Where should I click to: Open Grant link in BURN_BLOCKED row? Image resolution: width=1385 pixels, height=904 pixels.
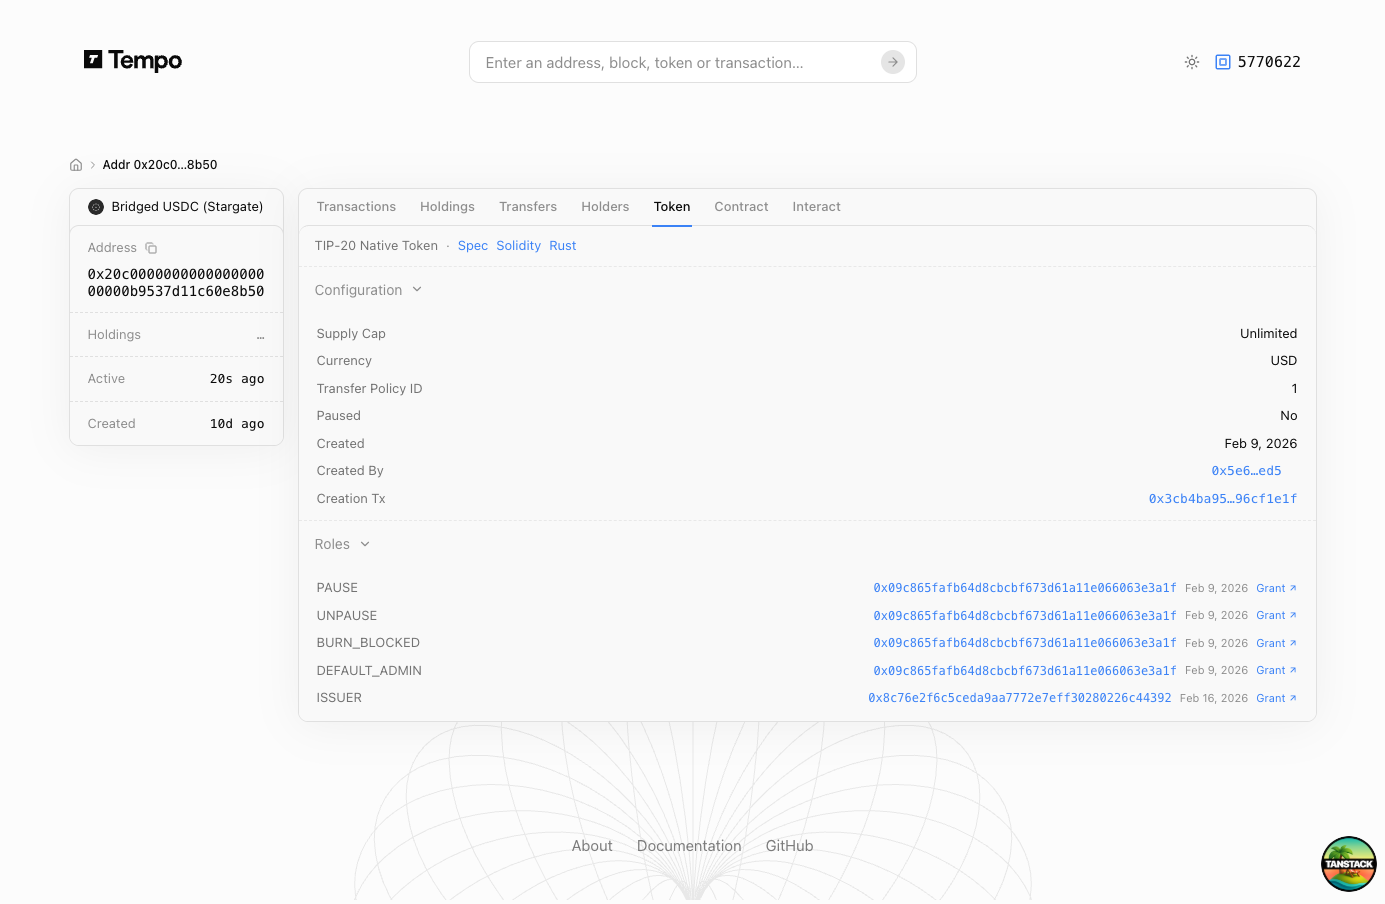click(x=1276, y=643)
